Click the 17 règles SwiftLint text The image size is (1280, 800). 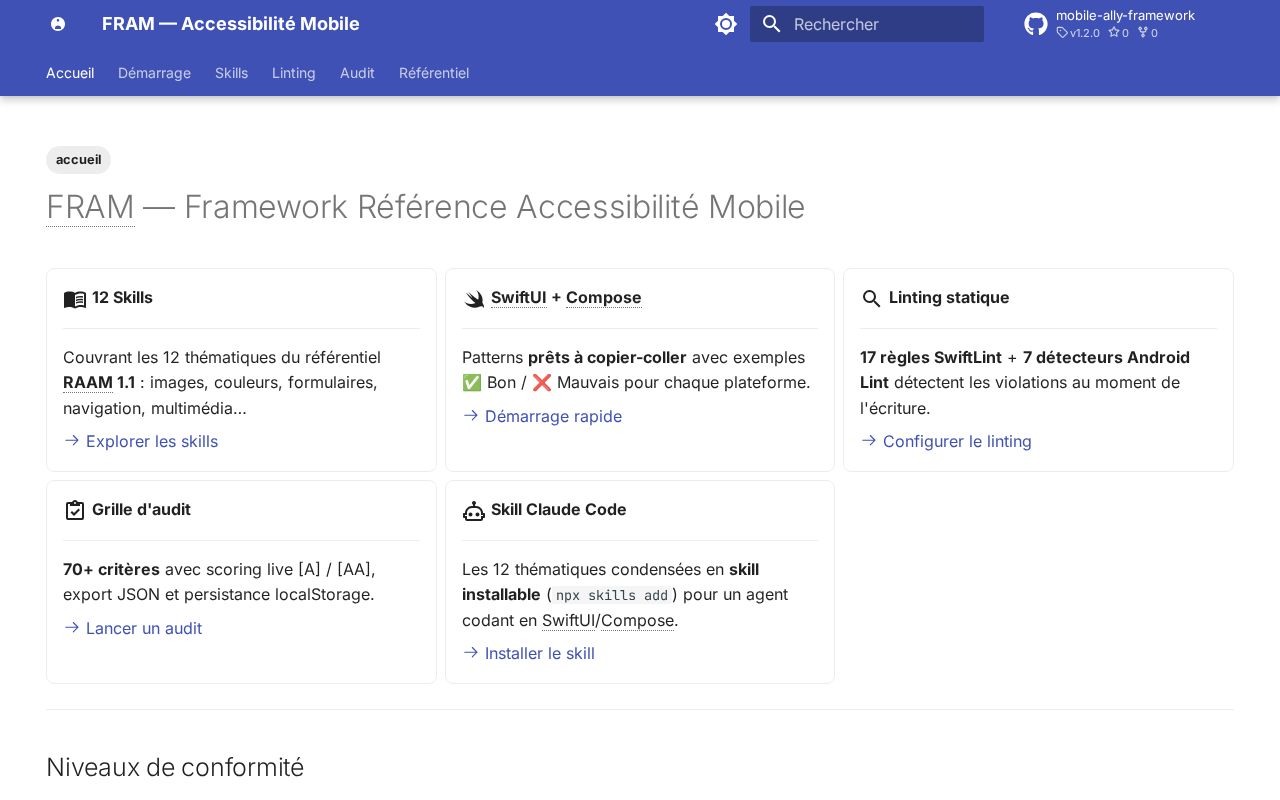[931, 357]
